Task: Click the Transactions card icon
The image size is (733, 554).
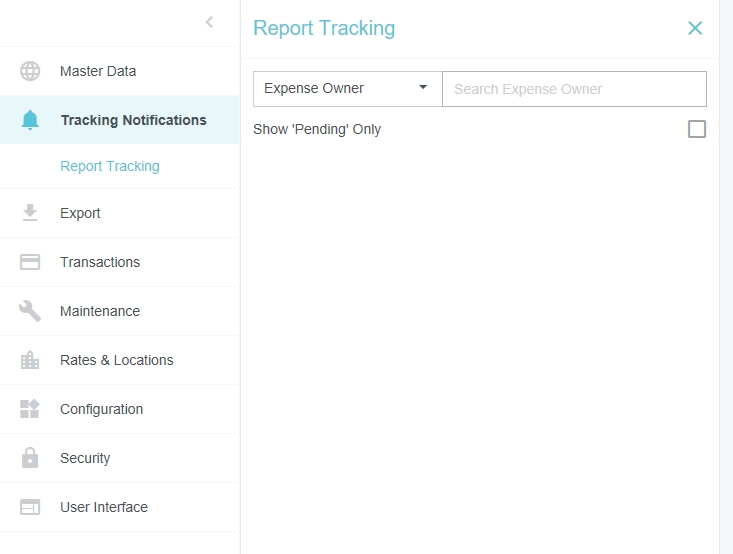Action: click(x=30, y=262)
